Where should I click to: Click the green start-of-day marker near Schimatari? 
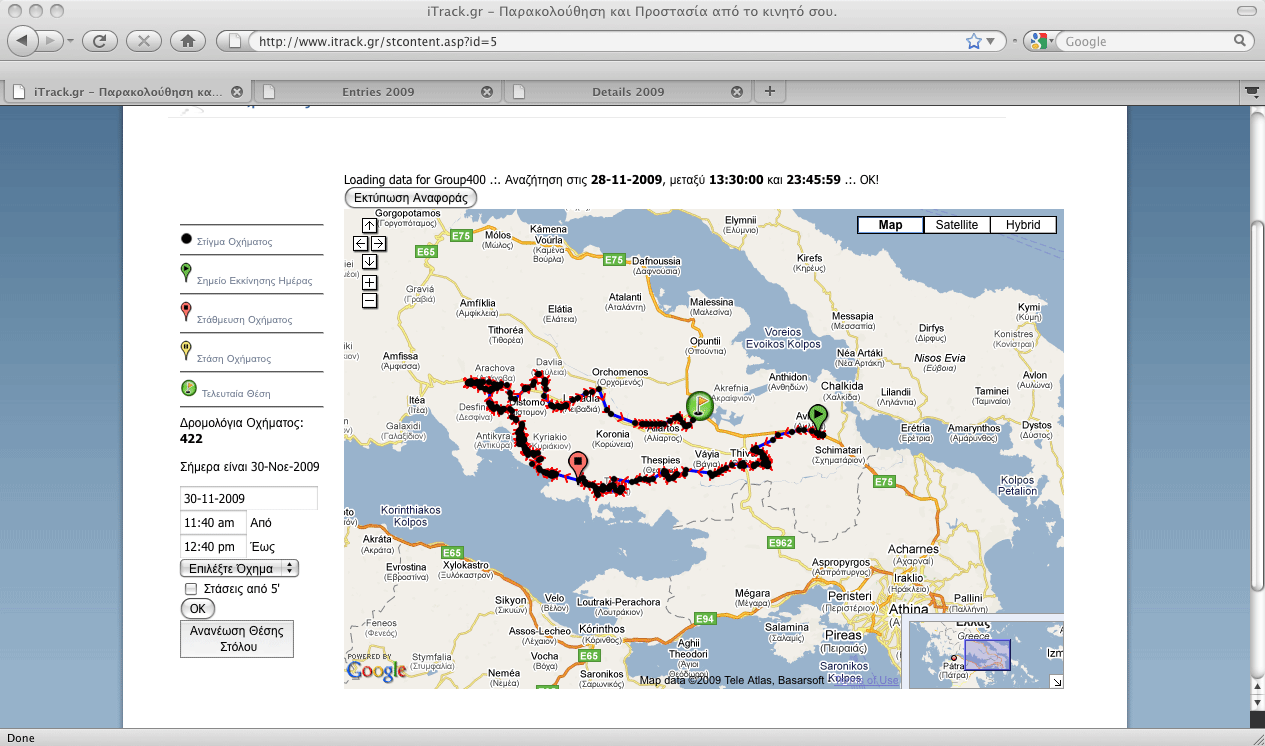click(818, 417)
